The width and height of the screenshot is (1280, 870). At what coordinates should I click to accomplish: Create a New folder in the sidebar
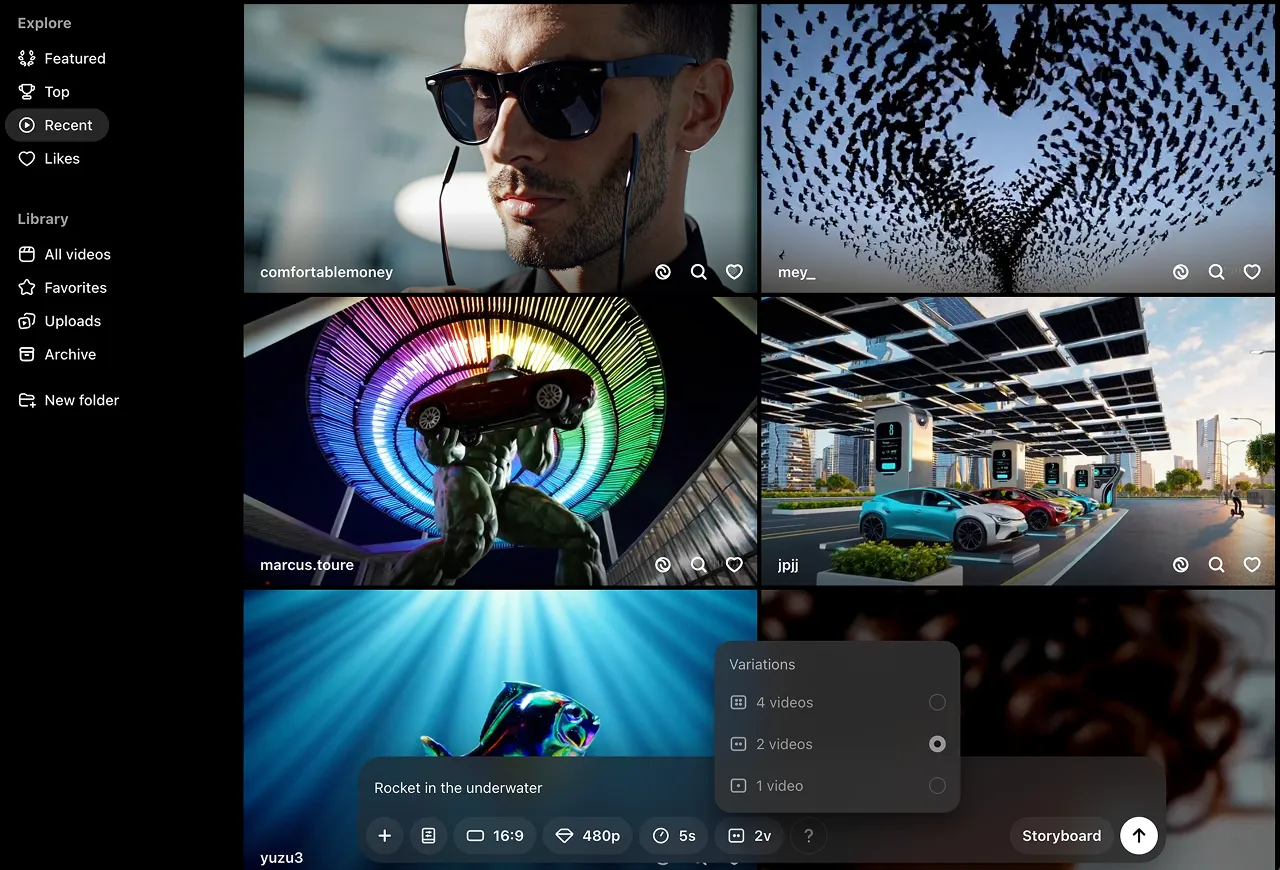(69, 401)
